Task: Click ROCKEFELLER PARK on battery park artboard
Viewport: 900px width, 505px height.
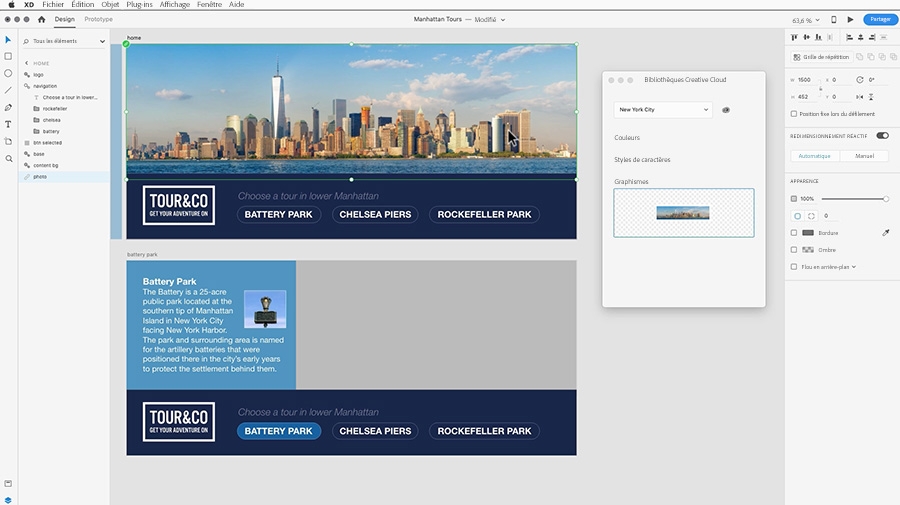Action: coord(484,431)
